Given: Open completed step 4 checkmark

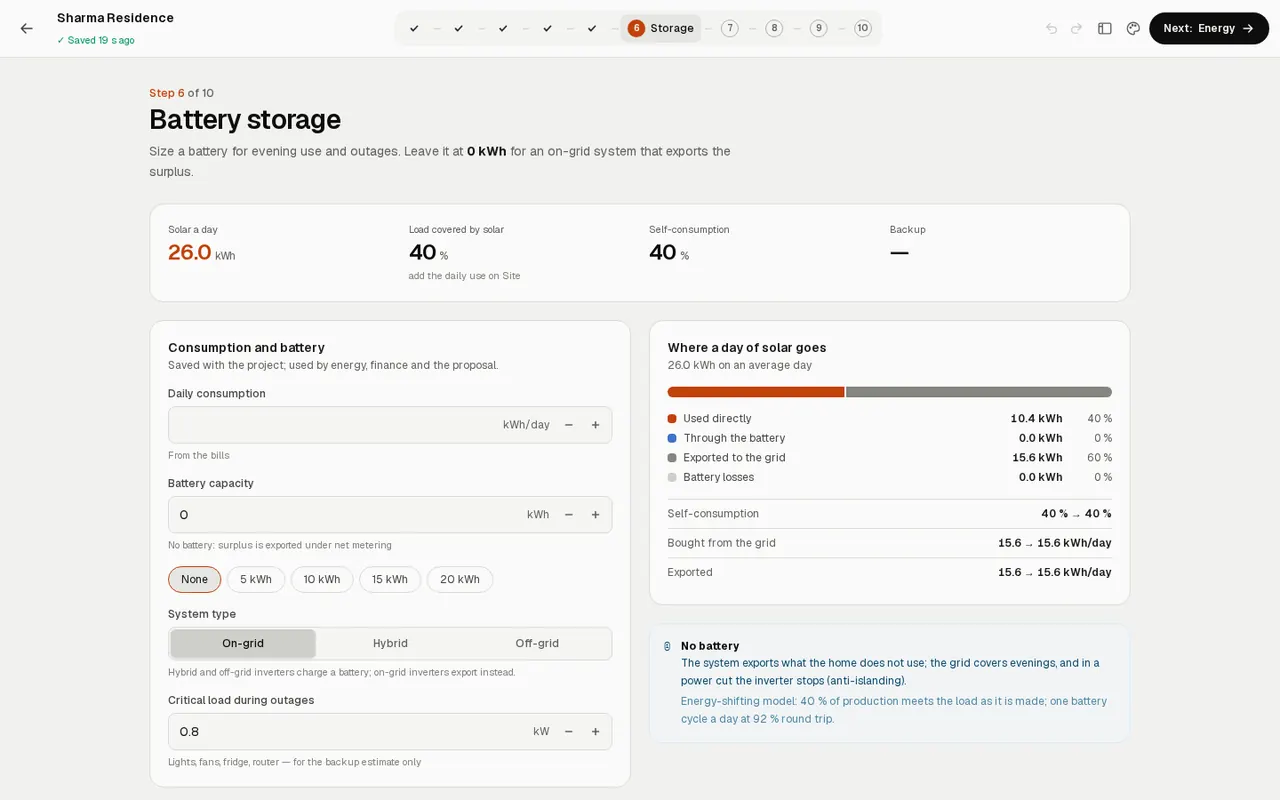Looking at the screenshot, I should 548,28.
